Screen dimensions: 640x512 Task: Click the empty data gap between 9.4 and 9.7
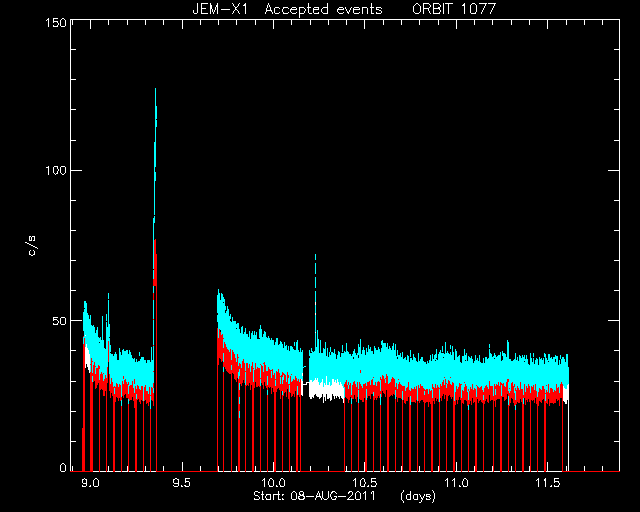187,367
